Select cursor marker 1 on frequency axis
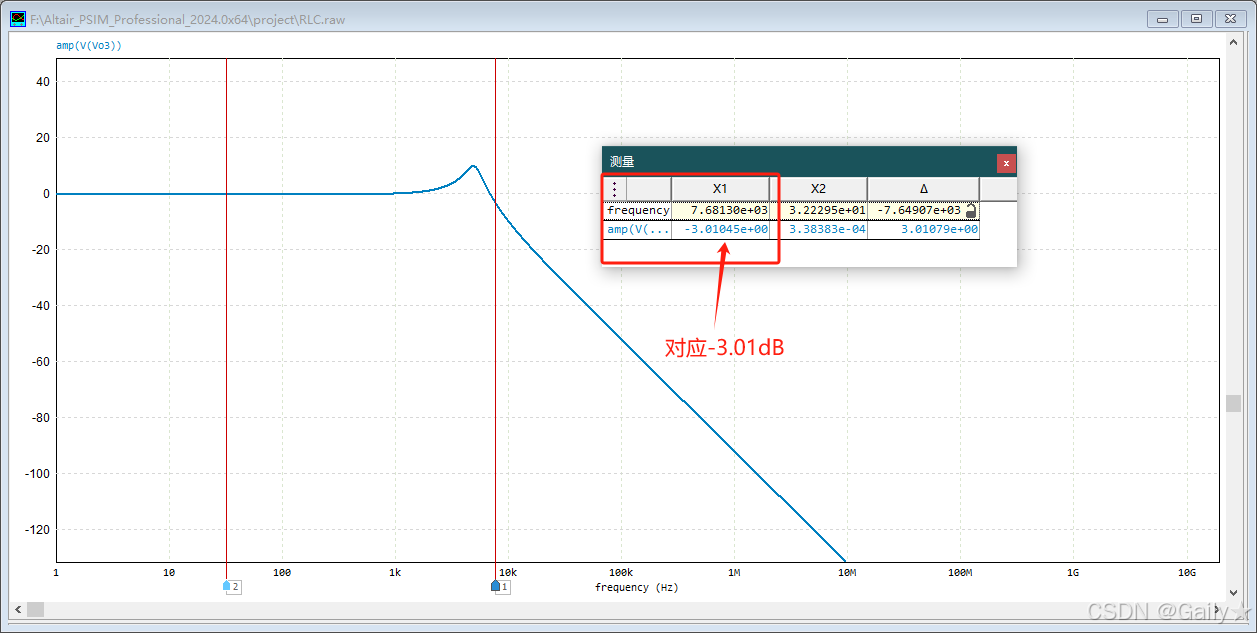 501,587
